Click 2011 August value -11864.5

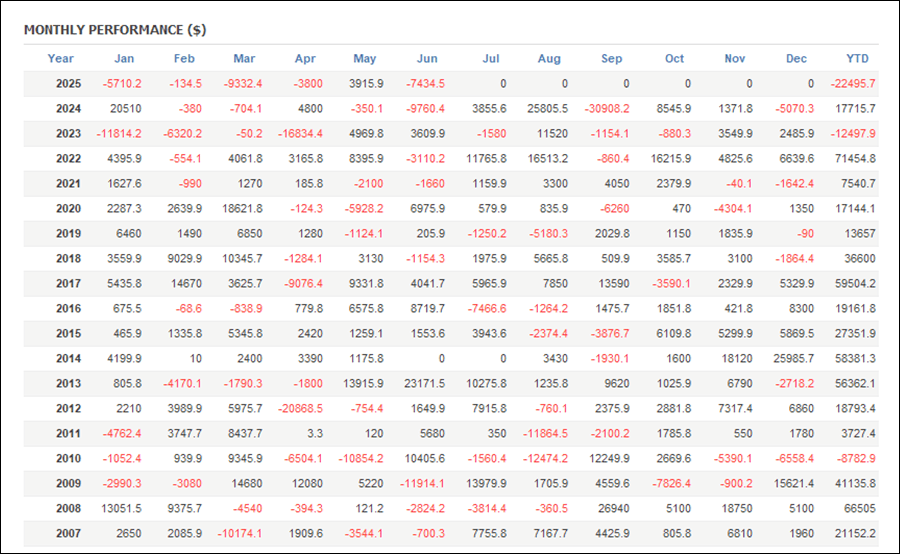pos(545,433)
